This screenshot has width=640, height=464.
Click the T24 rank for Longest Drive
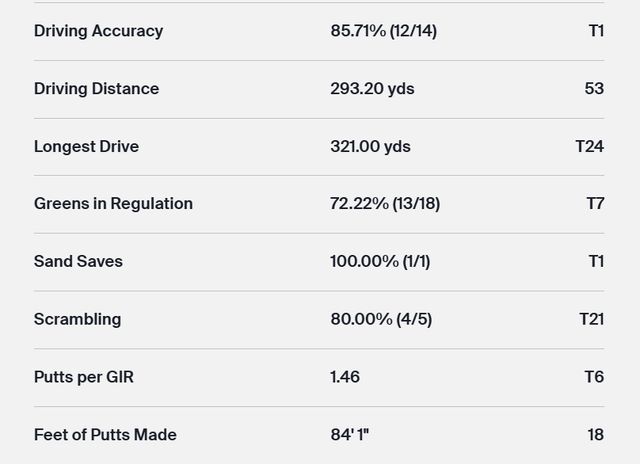point(589,147)
